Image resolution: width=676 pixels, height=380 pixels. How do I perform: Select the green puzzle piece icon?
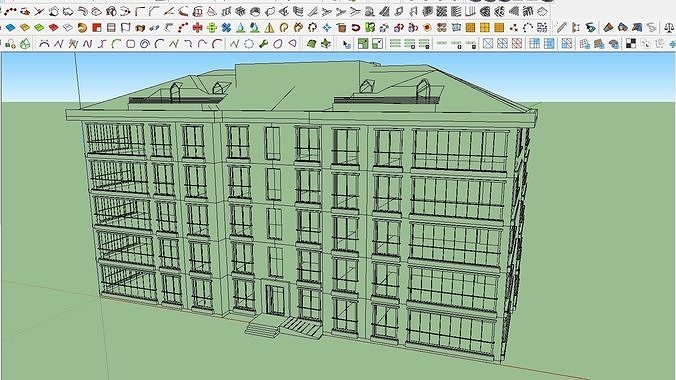[x=370, y=28]
